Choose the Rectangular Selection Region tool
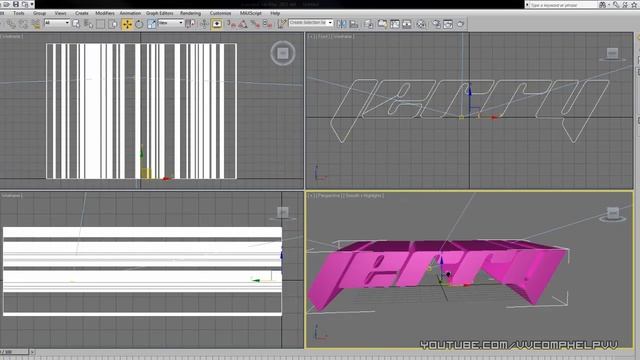Screen dimensions: 640x360 coord(100,24)
